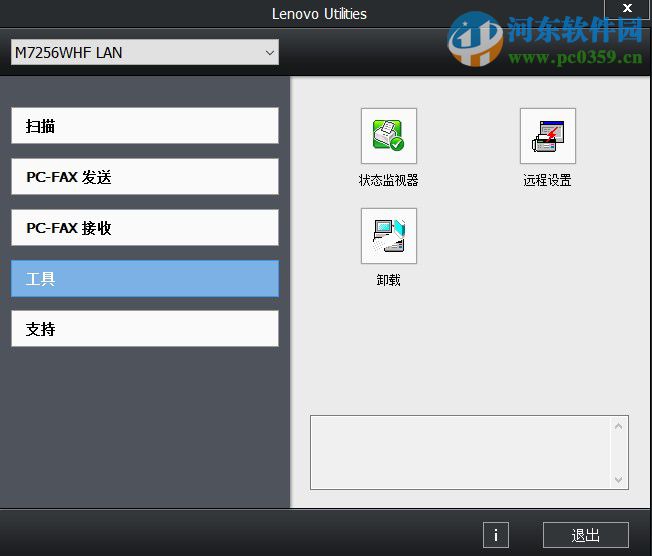
Task: Open the PC-FAX 接收 tab
Action: (x=145, y=227)
